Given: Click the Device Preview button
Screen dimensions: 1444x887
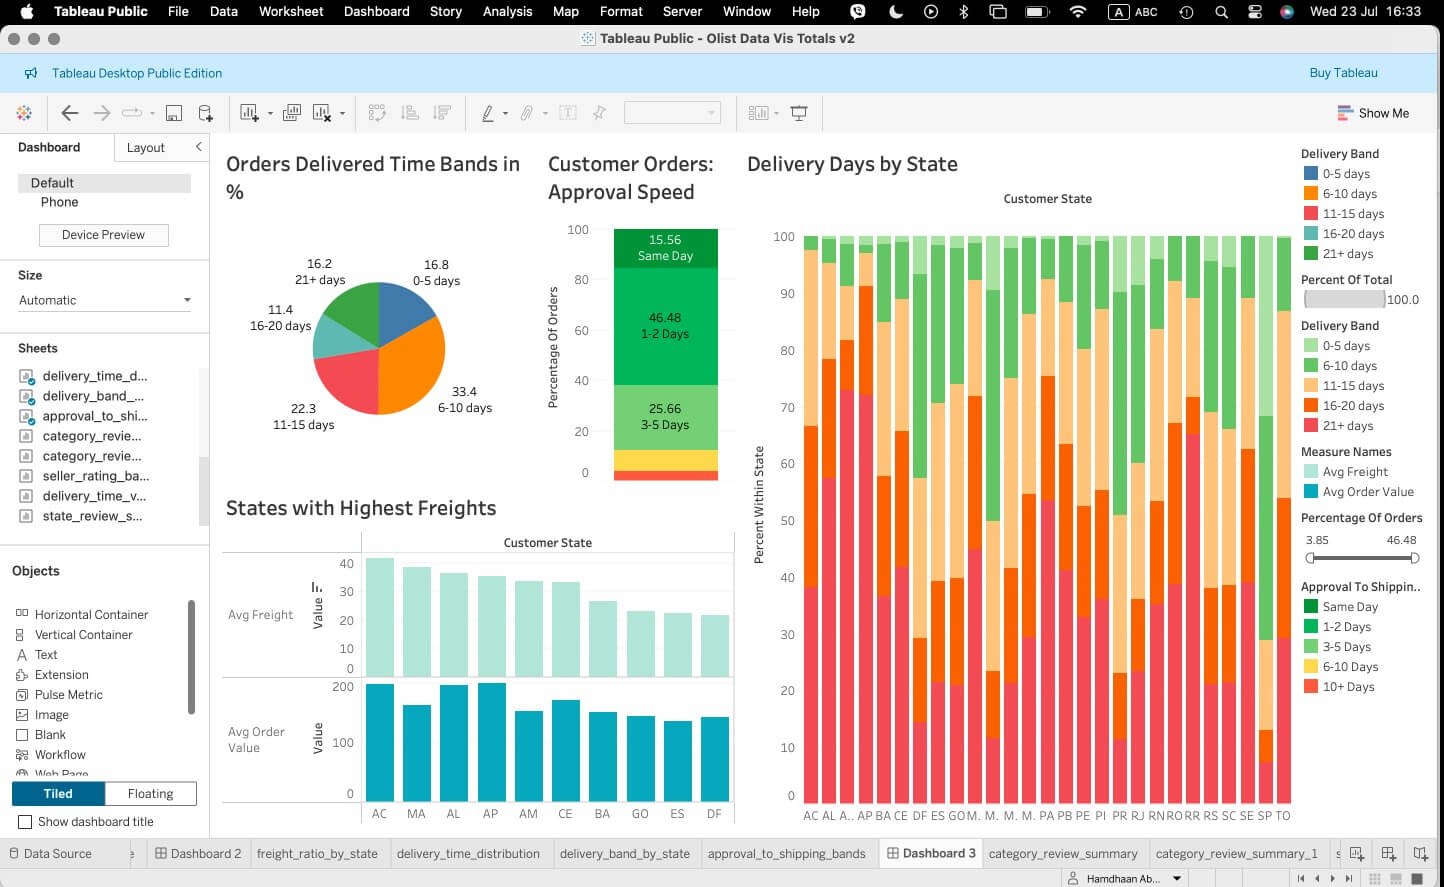Looking at the screenshot, I should pos(103,235).
